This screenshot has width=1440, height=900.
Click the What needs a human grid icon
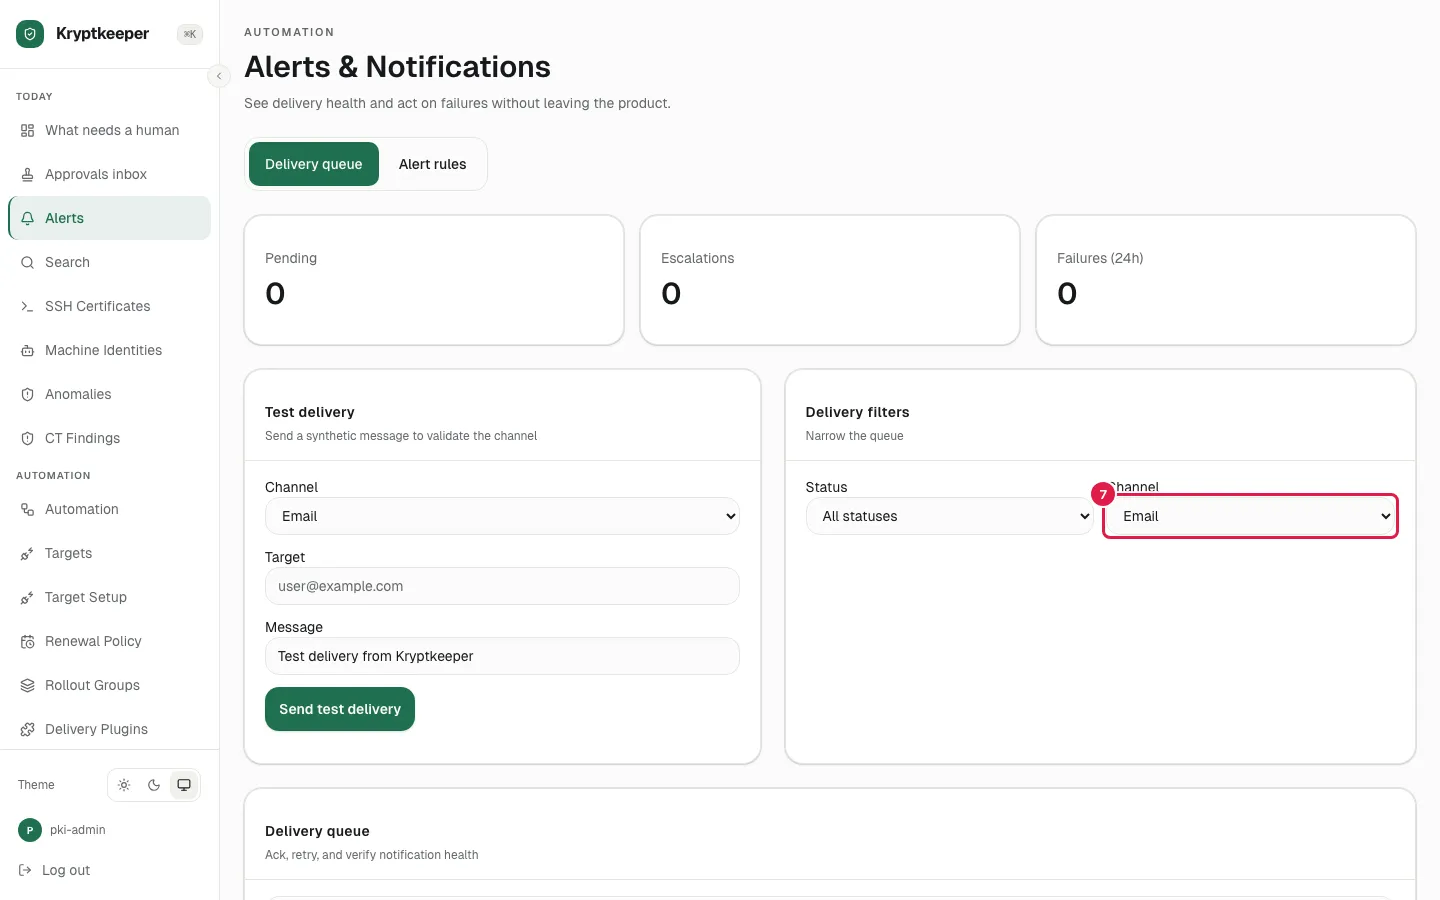(x=28, y=130)
